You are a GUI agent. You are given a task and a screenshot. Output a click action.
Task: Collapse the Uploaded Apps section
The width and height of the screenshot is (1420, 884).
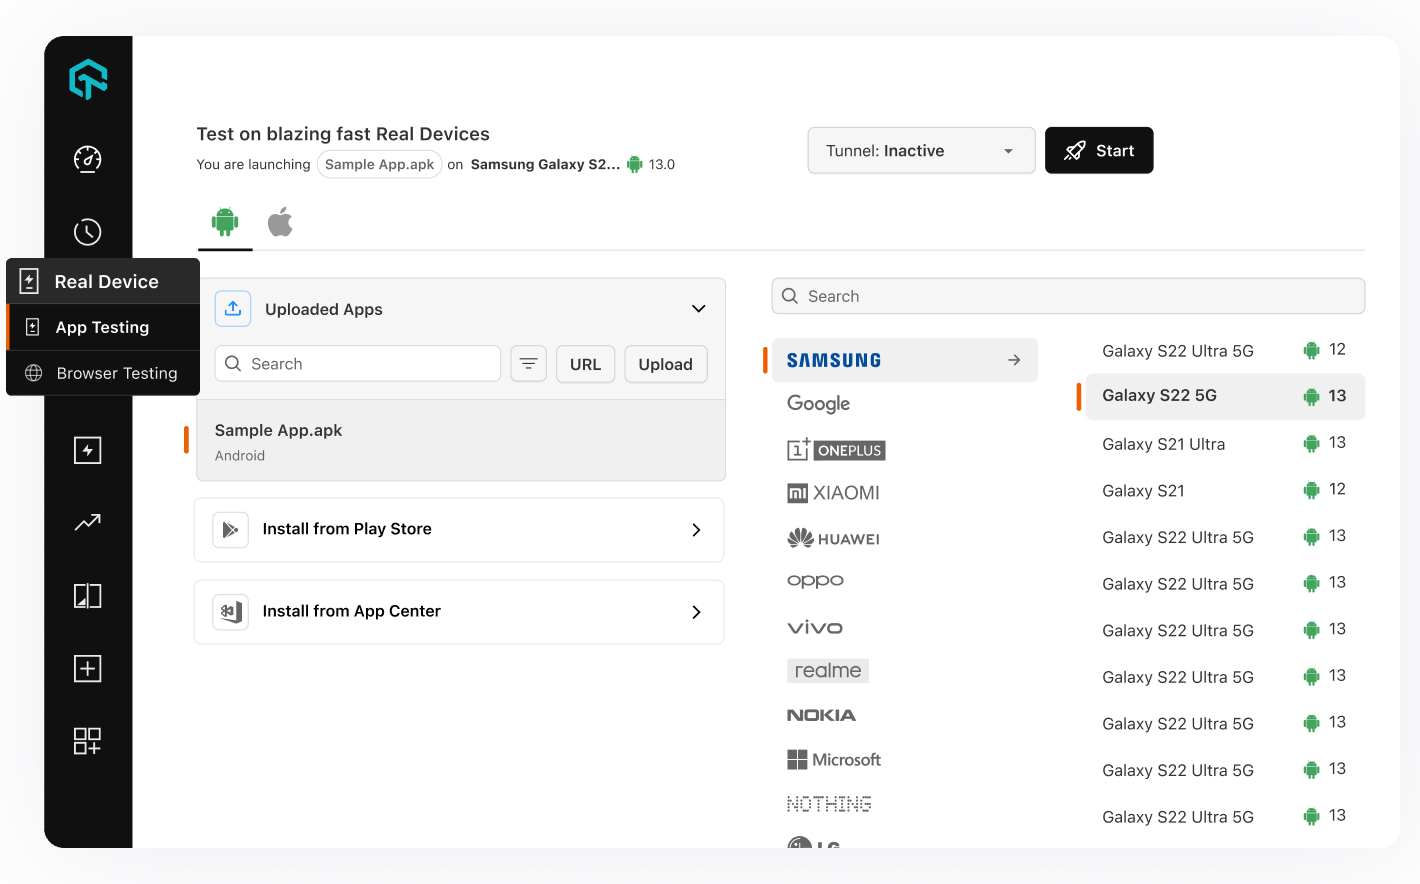pyautogui.click(x=698, y=309)
